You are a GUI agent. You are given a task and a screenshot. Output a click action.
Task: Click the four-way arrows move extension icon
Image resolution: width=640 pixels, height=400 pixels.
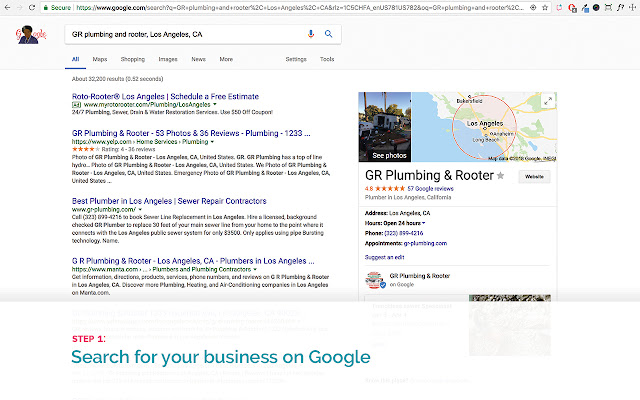[633, 7]
